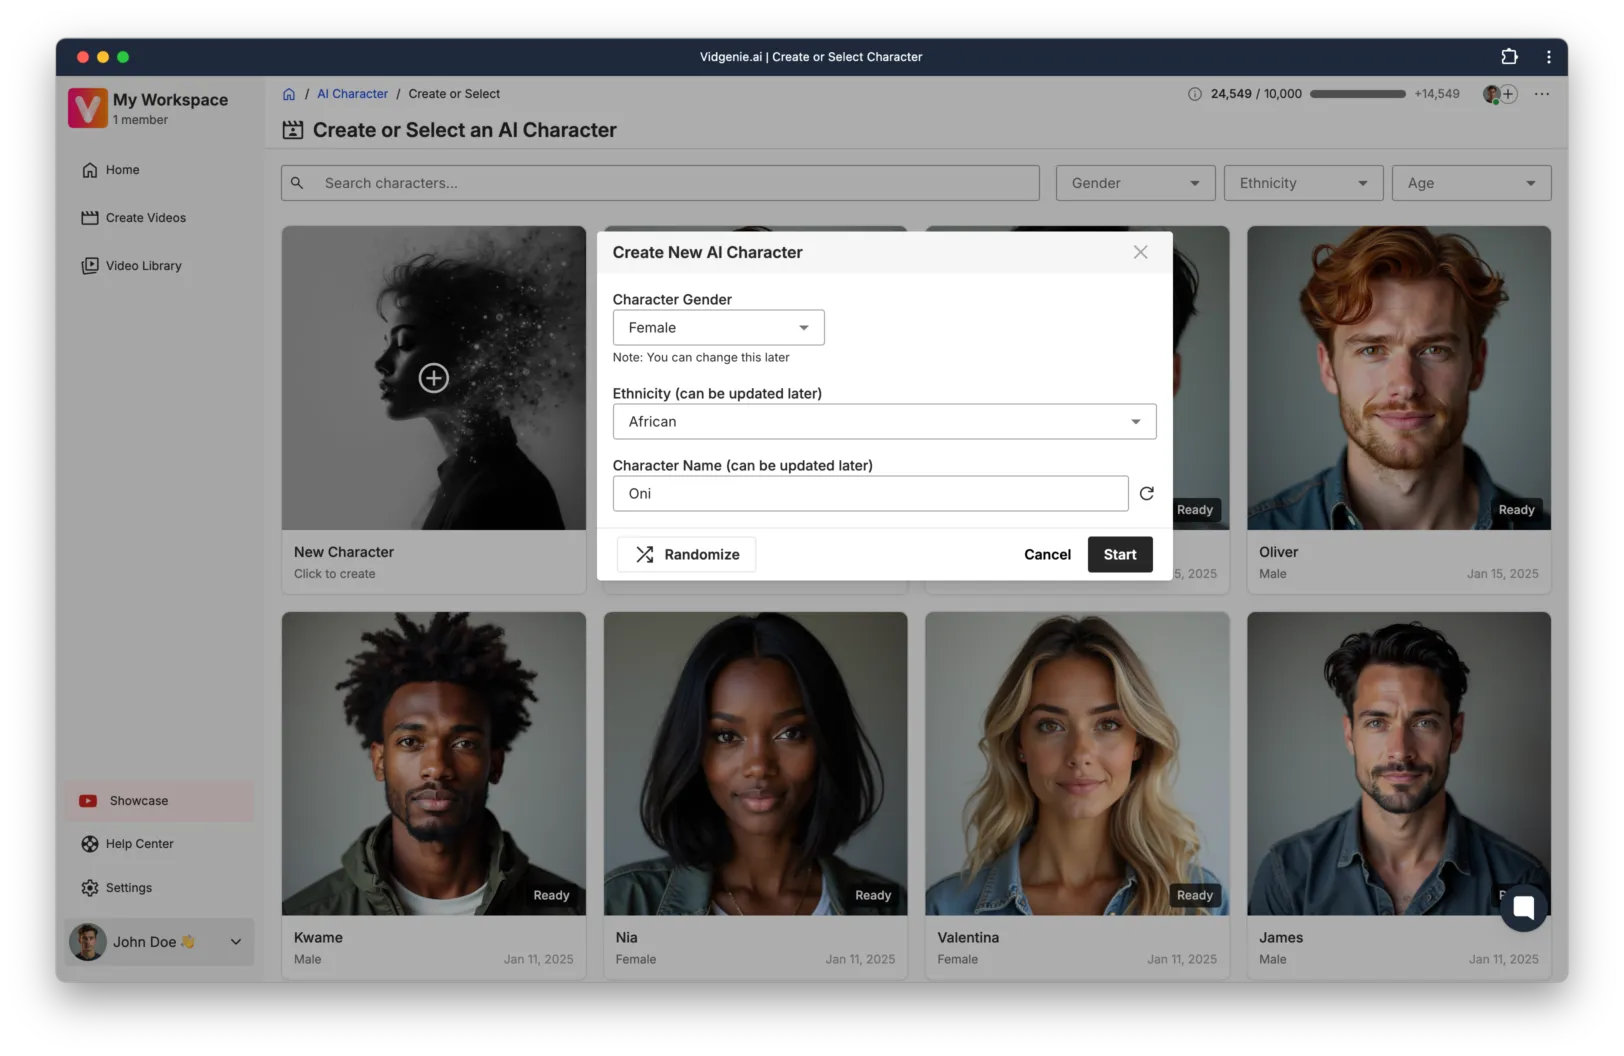The image size is (1624, 1056).
Task: Click the character page title icon
Action: point(293,130)
